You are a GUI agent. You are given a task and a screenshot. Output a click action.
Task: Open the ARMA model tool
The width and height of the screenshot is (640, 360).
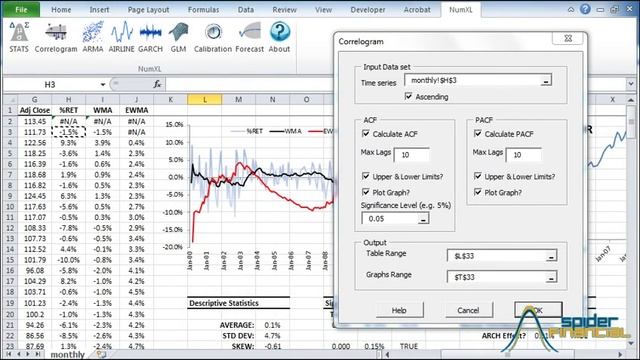point(93,38)
